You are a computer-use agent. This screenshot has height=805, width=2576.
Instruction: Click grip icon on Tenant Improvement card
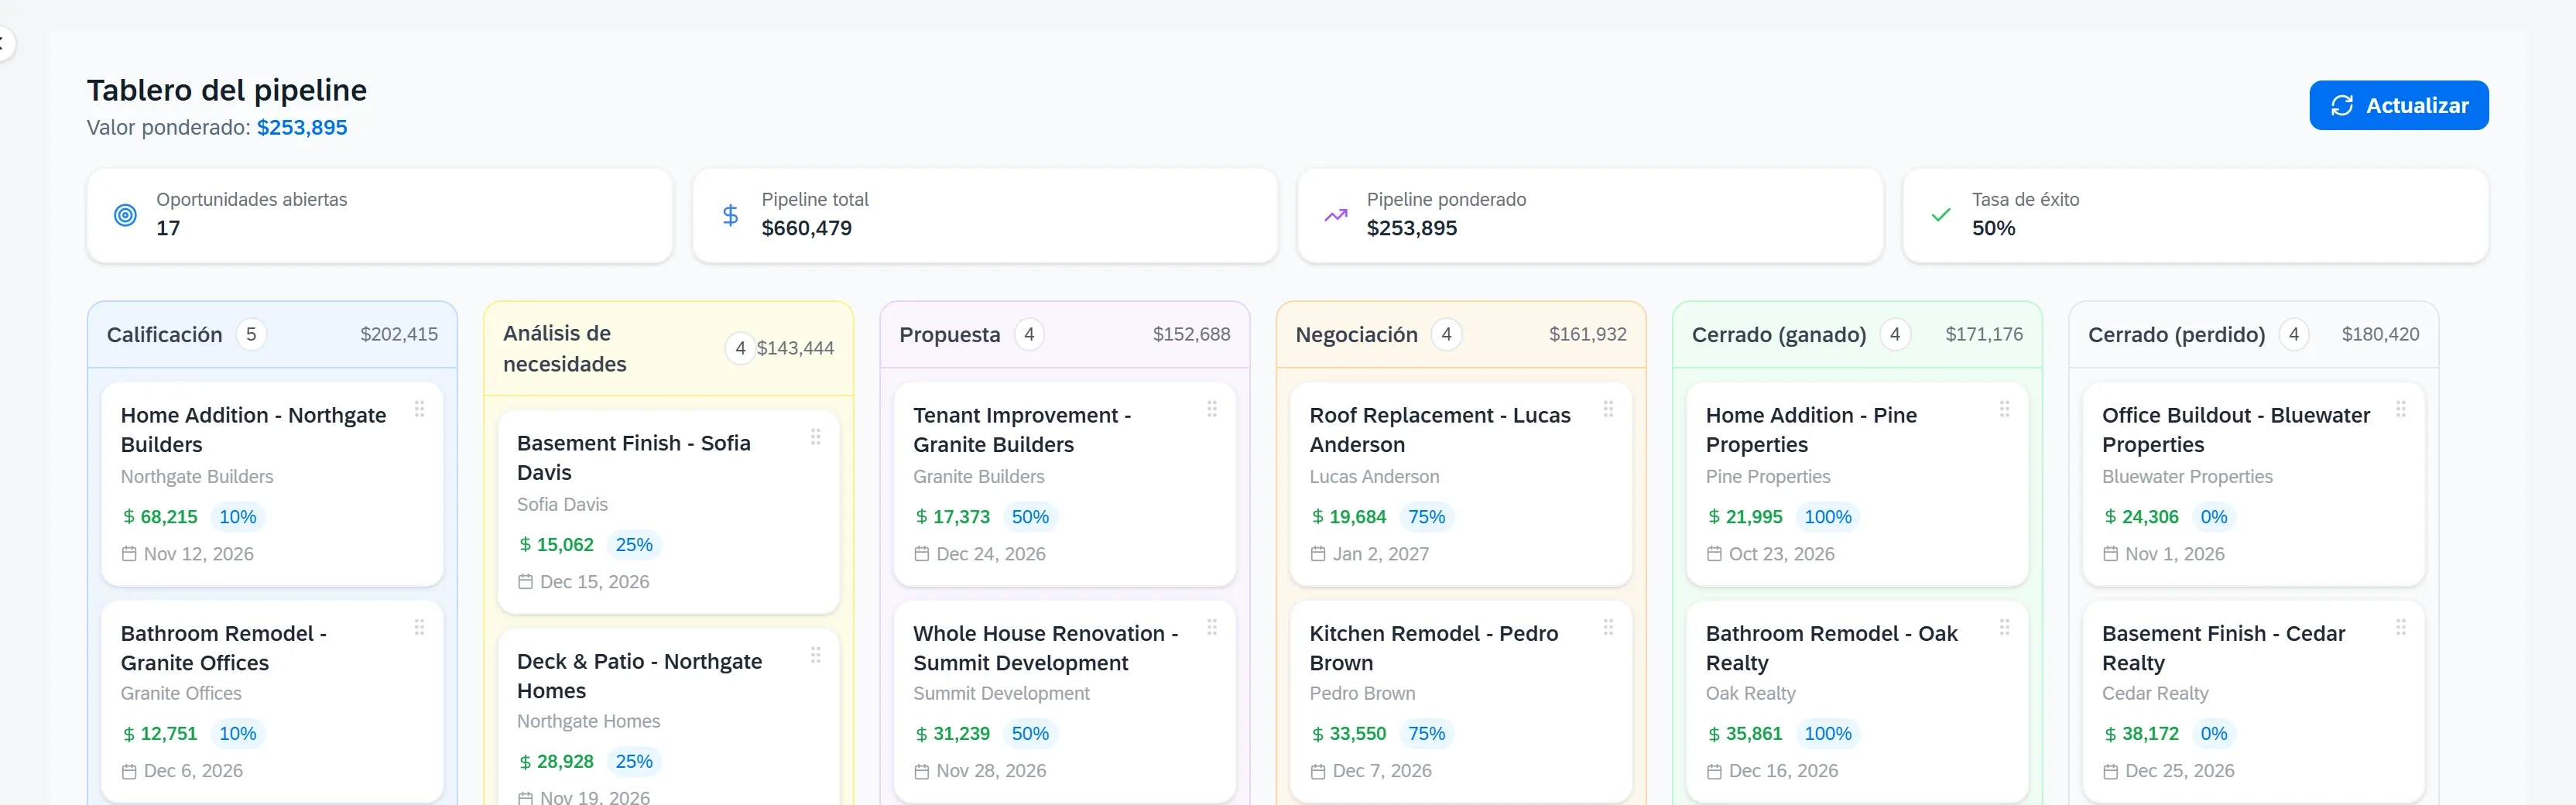click(1211, 409)
